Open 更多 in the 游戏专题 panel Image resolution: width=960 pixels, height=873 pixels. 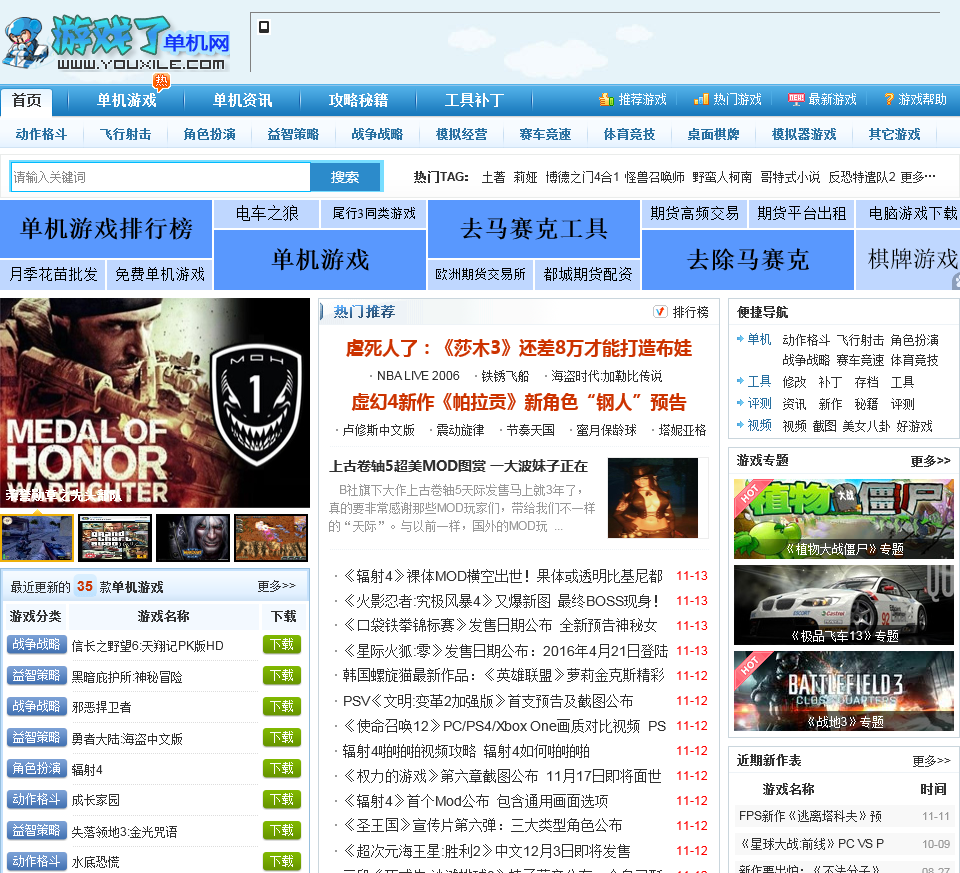(930, 460)
